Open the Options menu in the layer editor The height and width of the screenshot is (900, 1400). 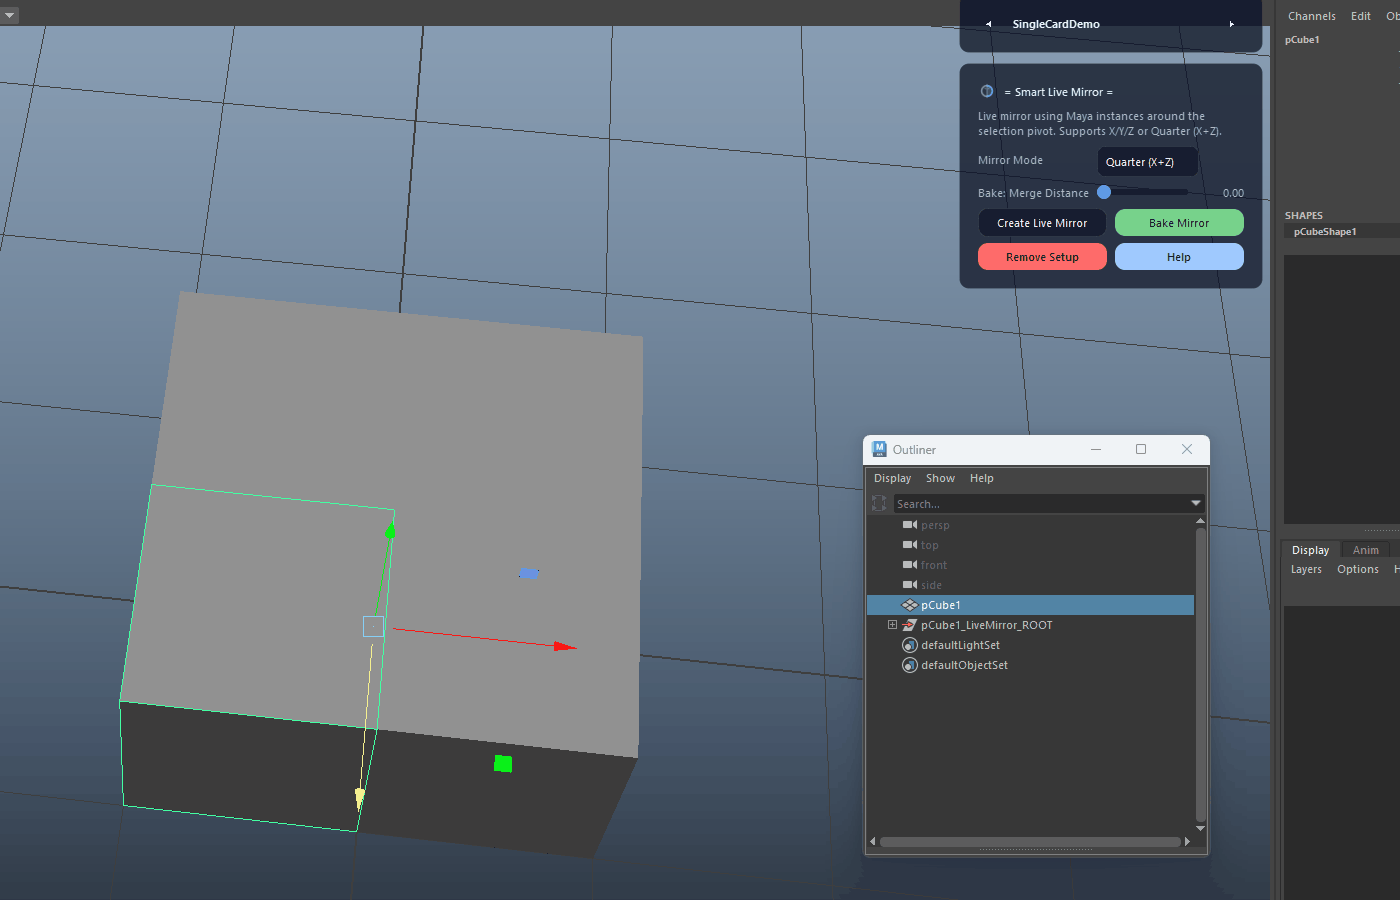tap(1357, 569)
